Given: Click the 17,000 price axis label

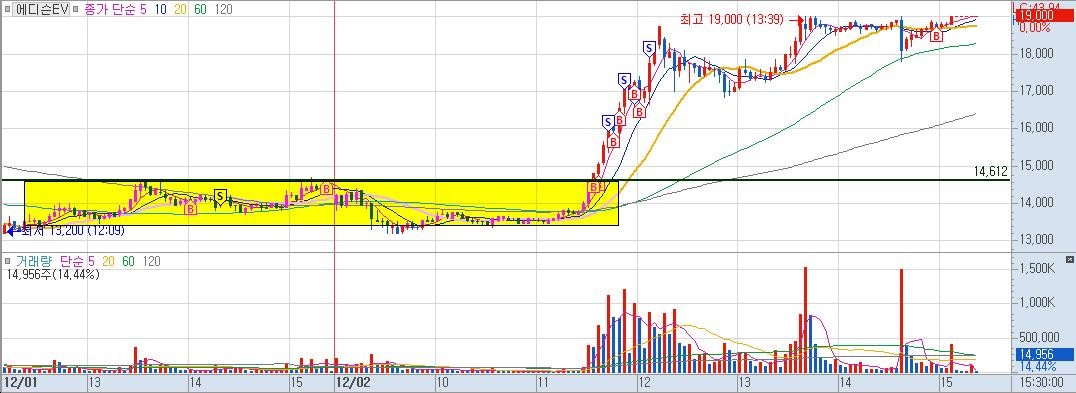Looking at the screenshot, I should pos(1036,91).
